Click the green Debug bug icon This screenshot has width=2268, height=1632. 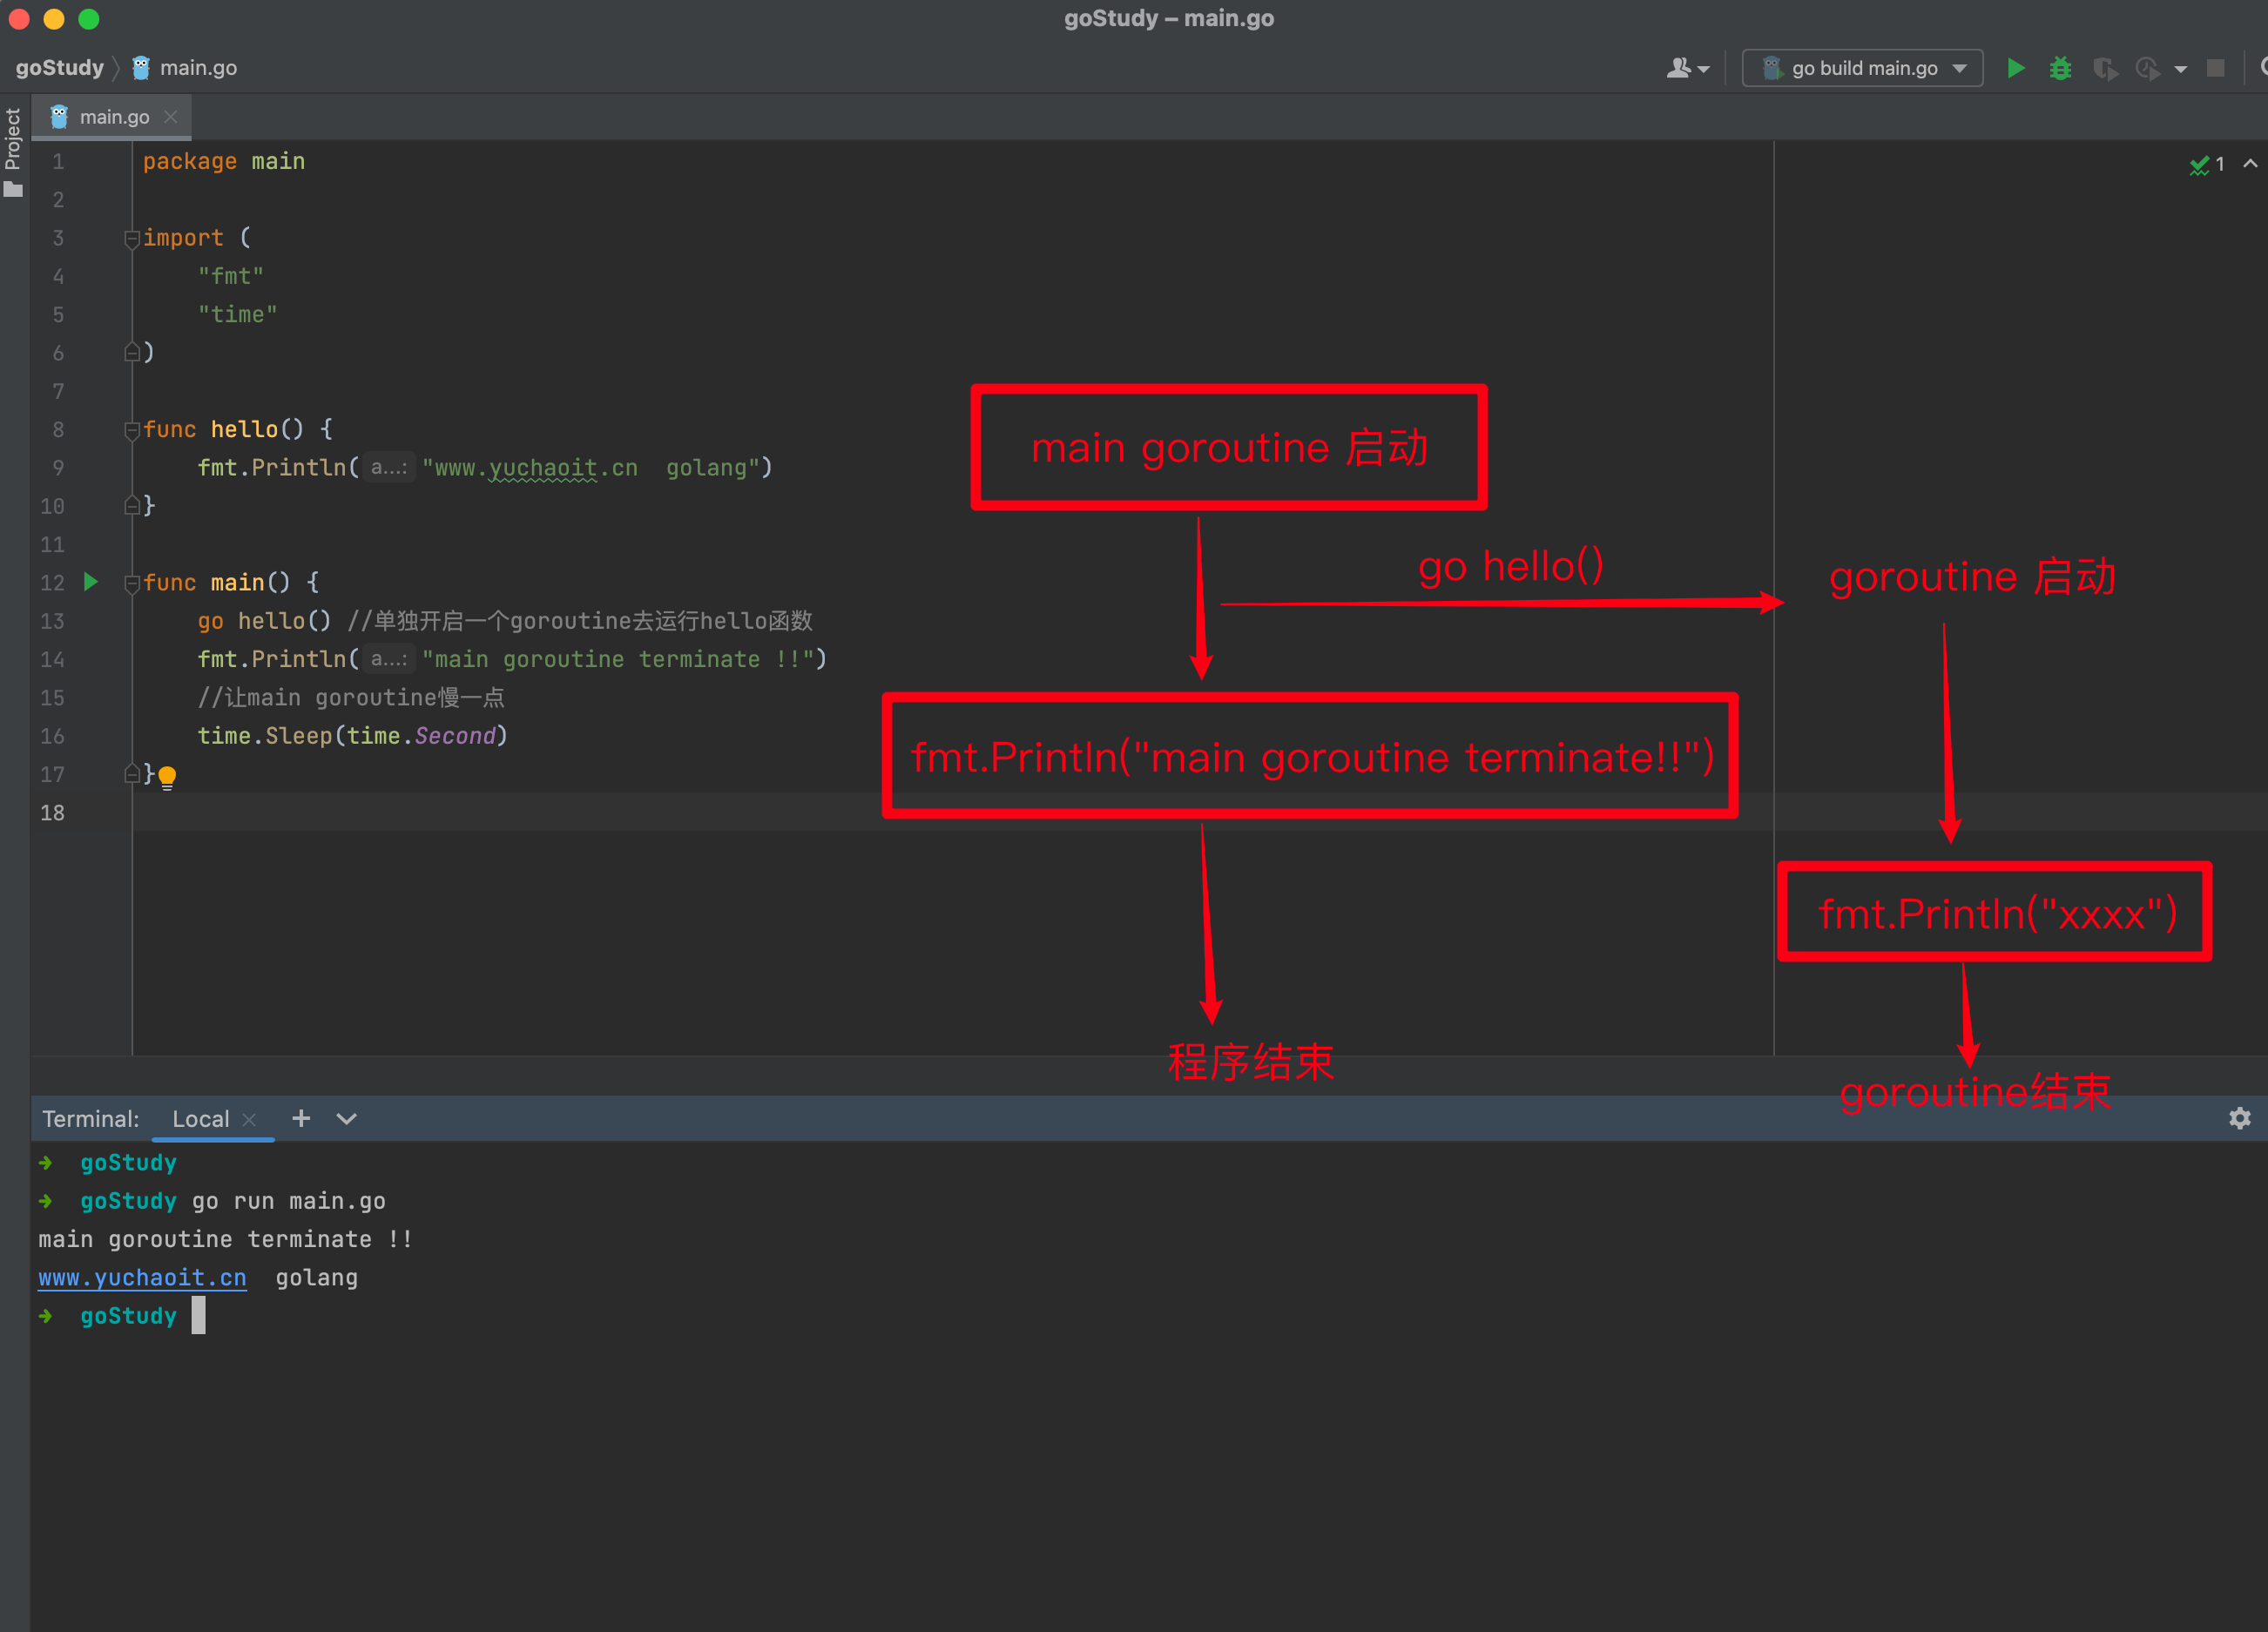coord(2060,68)
